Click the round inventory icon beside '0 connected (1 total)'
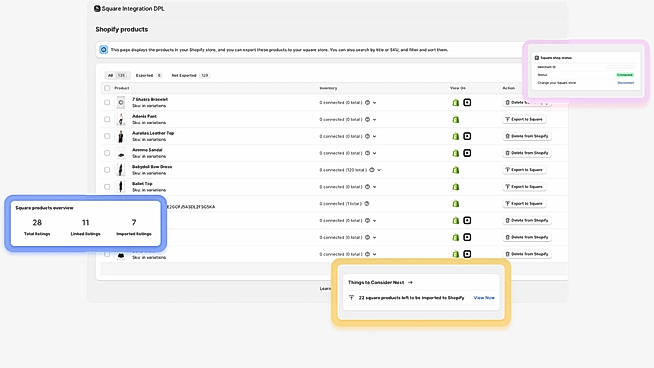 pyautogui.click(x=367, y=204)
